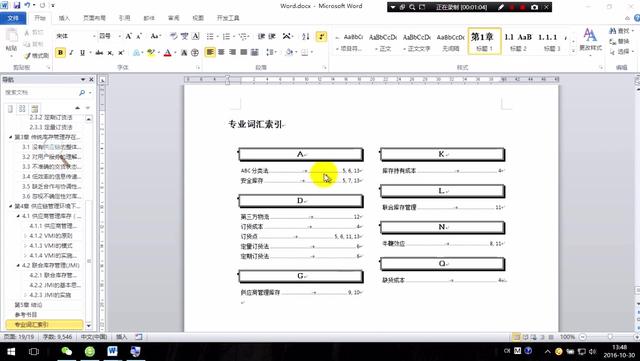Viewport: 640px width, 361px height.
Task: Click the enclosed character (circled 字) icon
Action: coord(195,53)
